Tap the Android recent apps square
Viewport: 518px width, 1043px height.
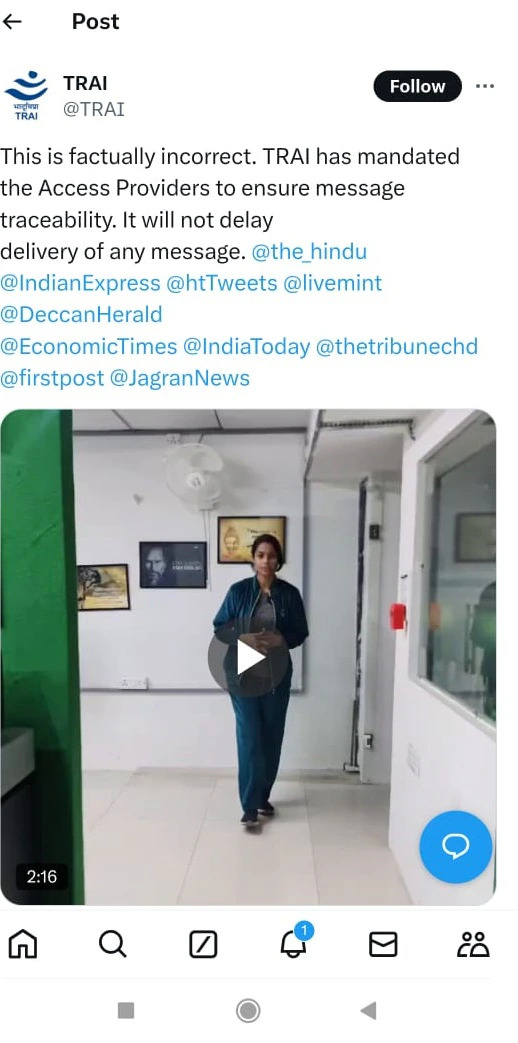pos(126,1010)
